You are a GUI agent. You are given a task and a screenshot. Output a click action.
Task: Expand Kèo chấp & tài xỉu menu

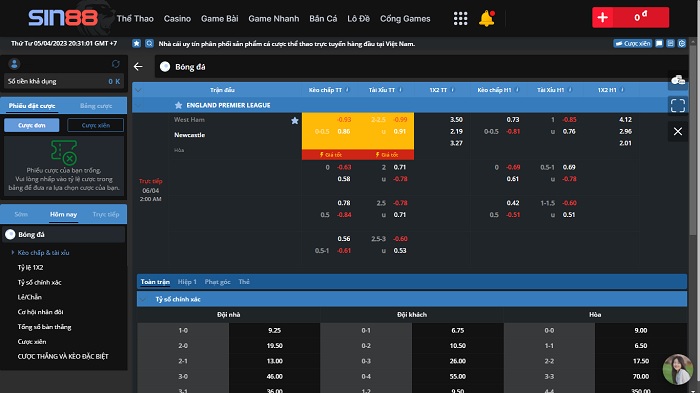click(x=43, y=252)
